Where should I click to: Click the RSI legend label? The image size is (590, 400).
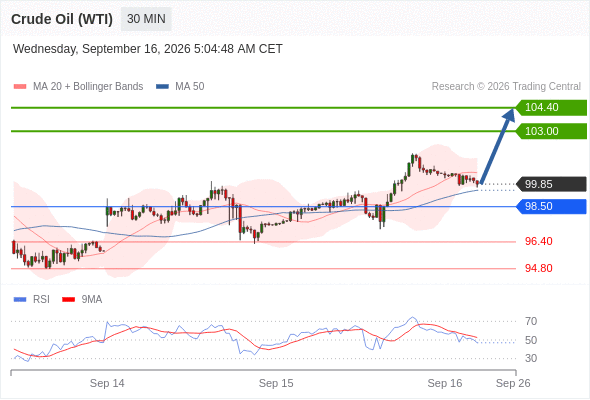coord(41,300)
